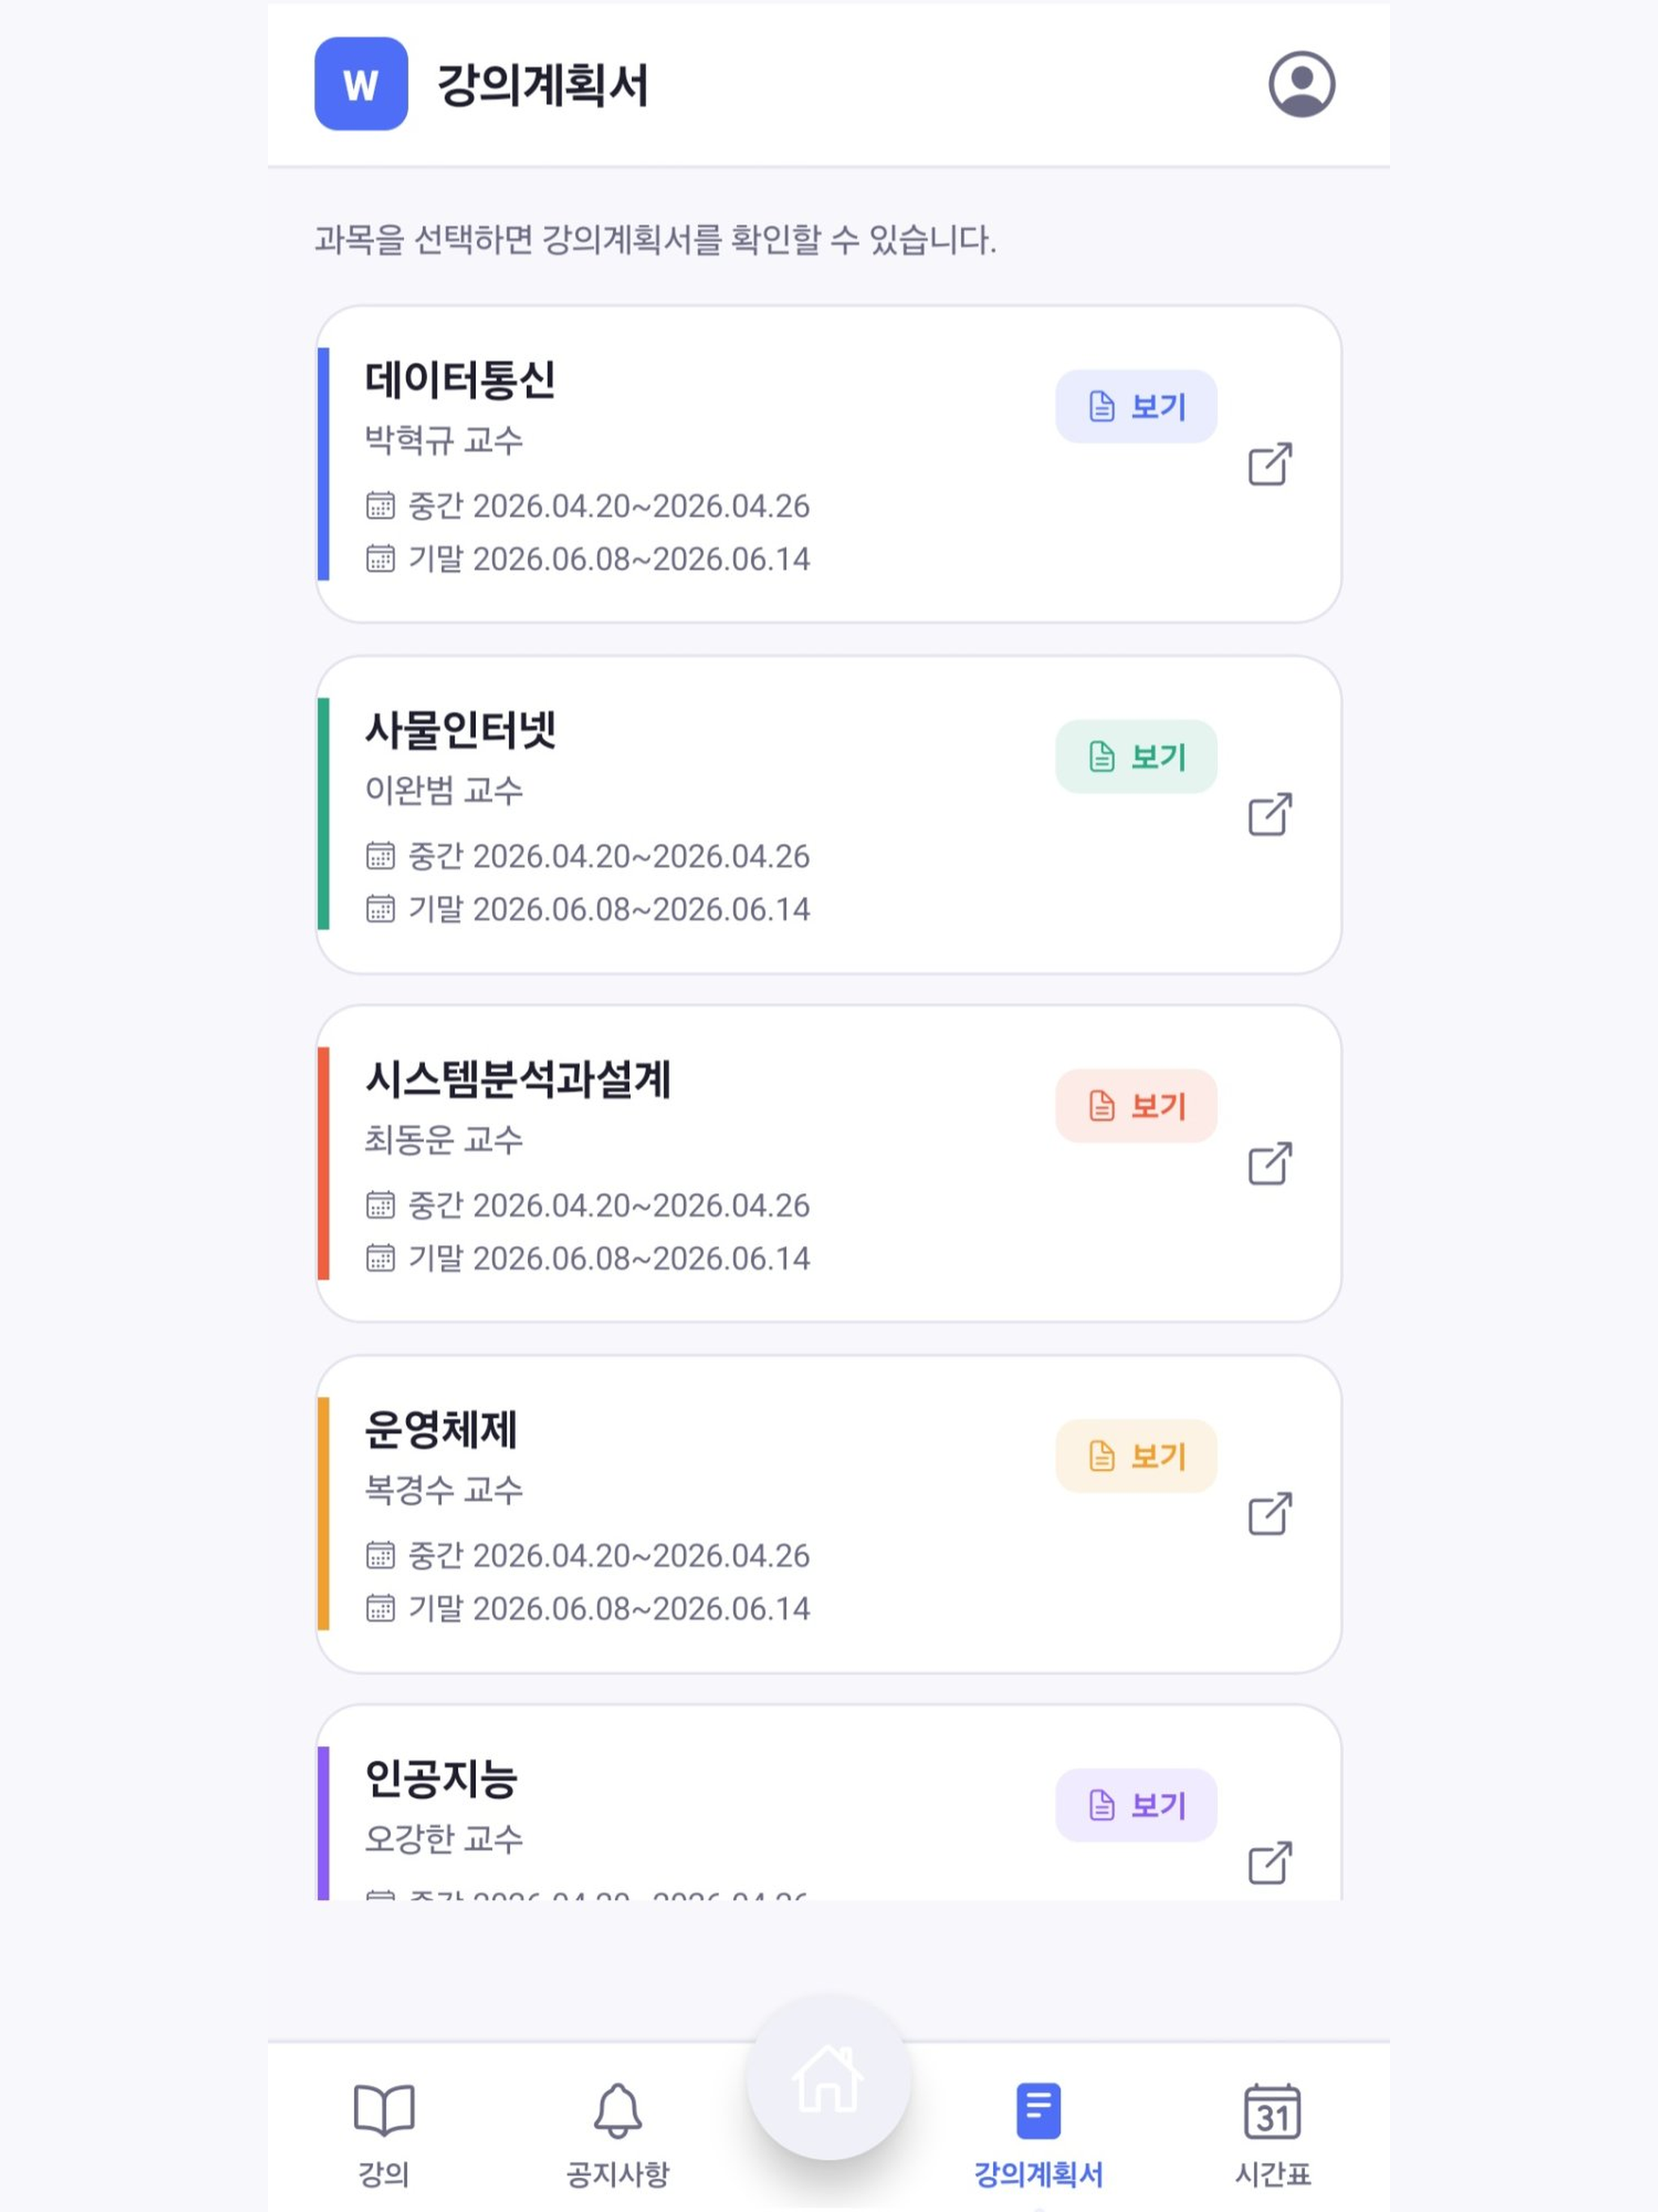Screen dimensions: 1658x2212
Task: Open external link for 시스템분석과설계
Action: (x=1270, y=1163)
